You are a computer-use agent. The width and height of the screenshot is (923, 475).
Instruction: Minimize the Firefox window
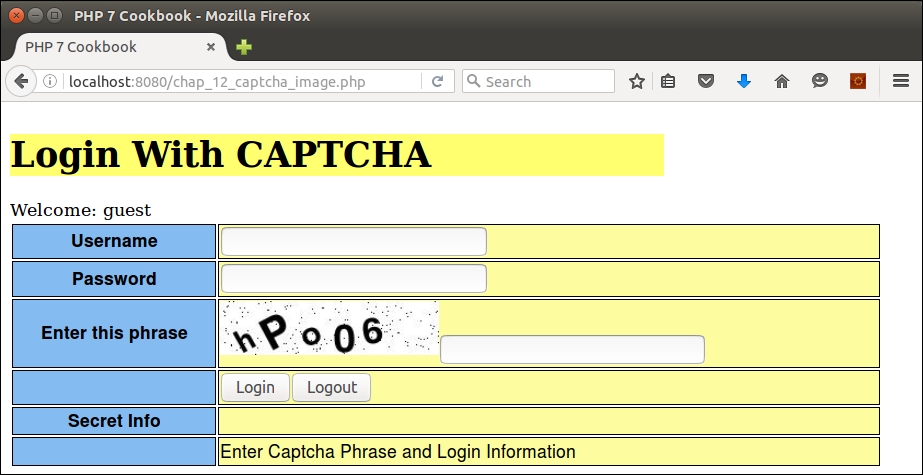[x=35, y=15]
